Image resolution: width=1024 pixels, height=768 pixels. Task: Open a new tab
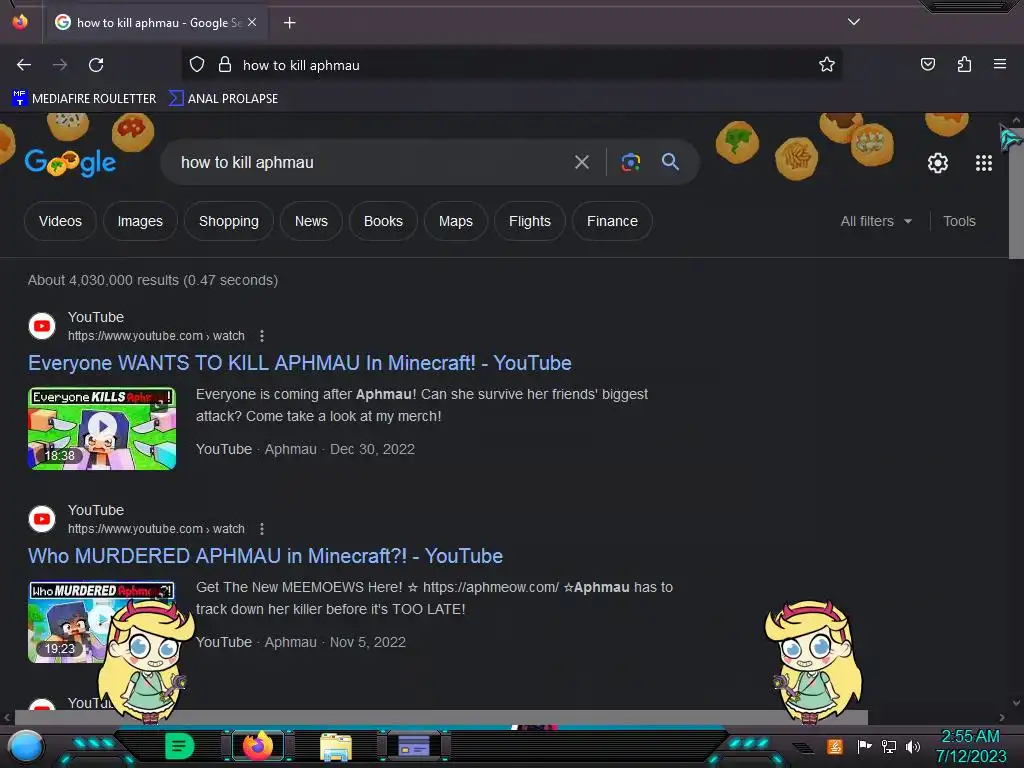click(x=289, y=23)
